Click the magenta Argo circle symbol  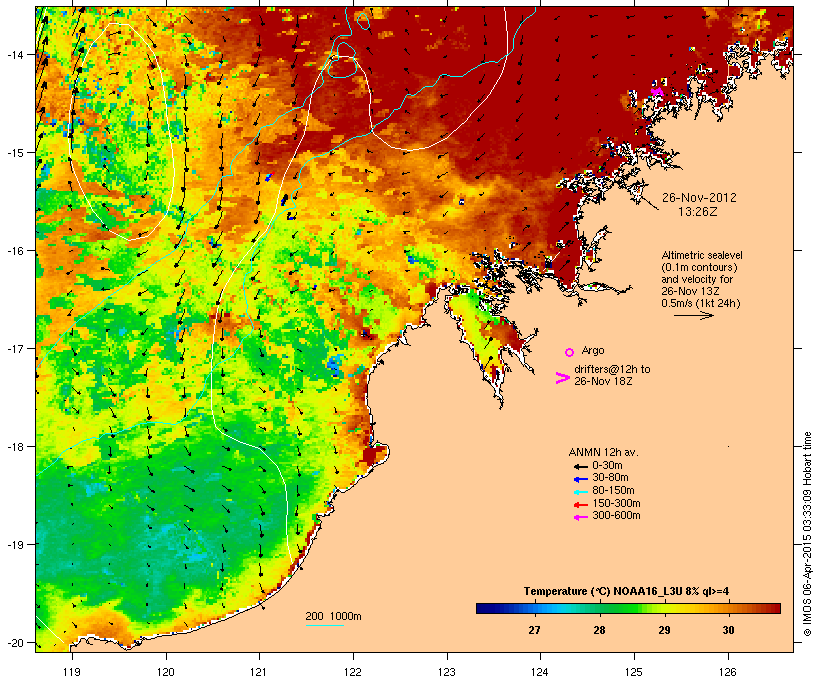[x=570, y=352]
